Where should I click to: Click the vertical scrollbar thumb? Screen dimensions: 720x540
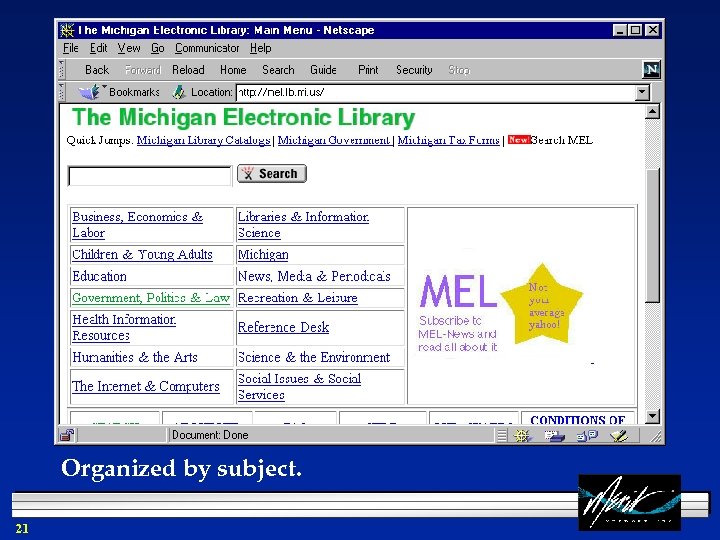pos(652,236)
